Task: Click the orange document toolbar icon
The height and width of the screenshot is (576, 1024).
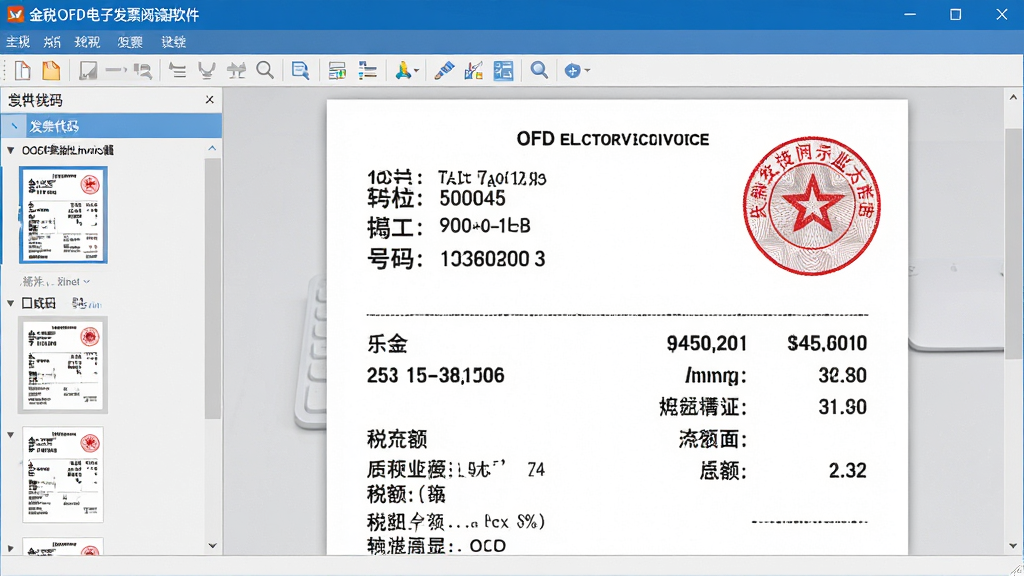Action: (x=51, y=71)
